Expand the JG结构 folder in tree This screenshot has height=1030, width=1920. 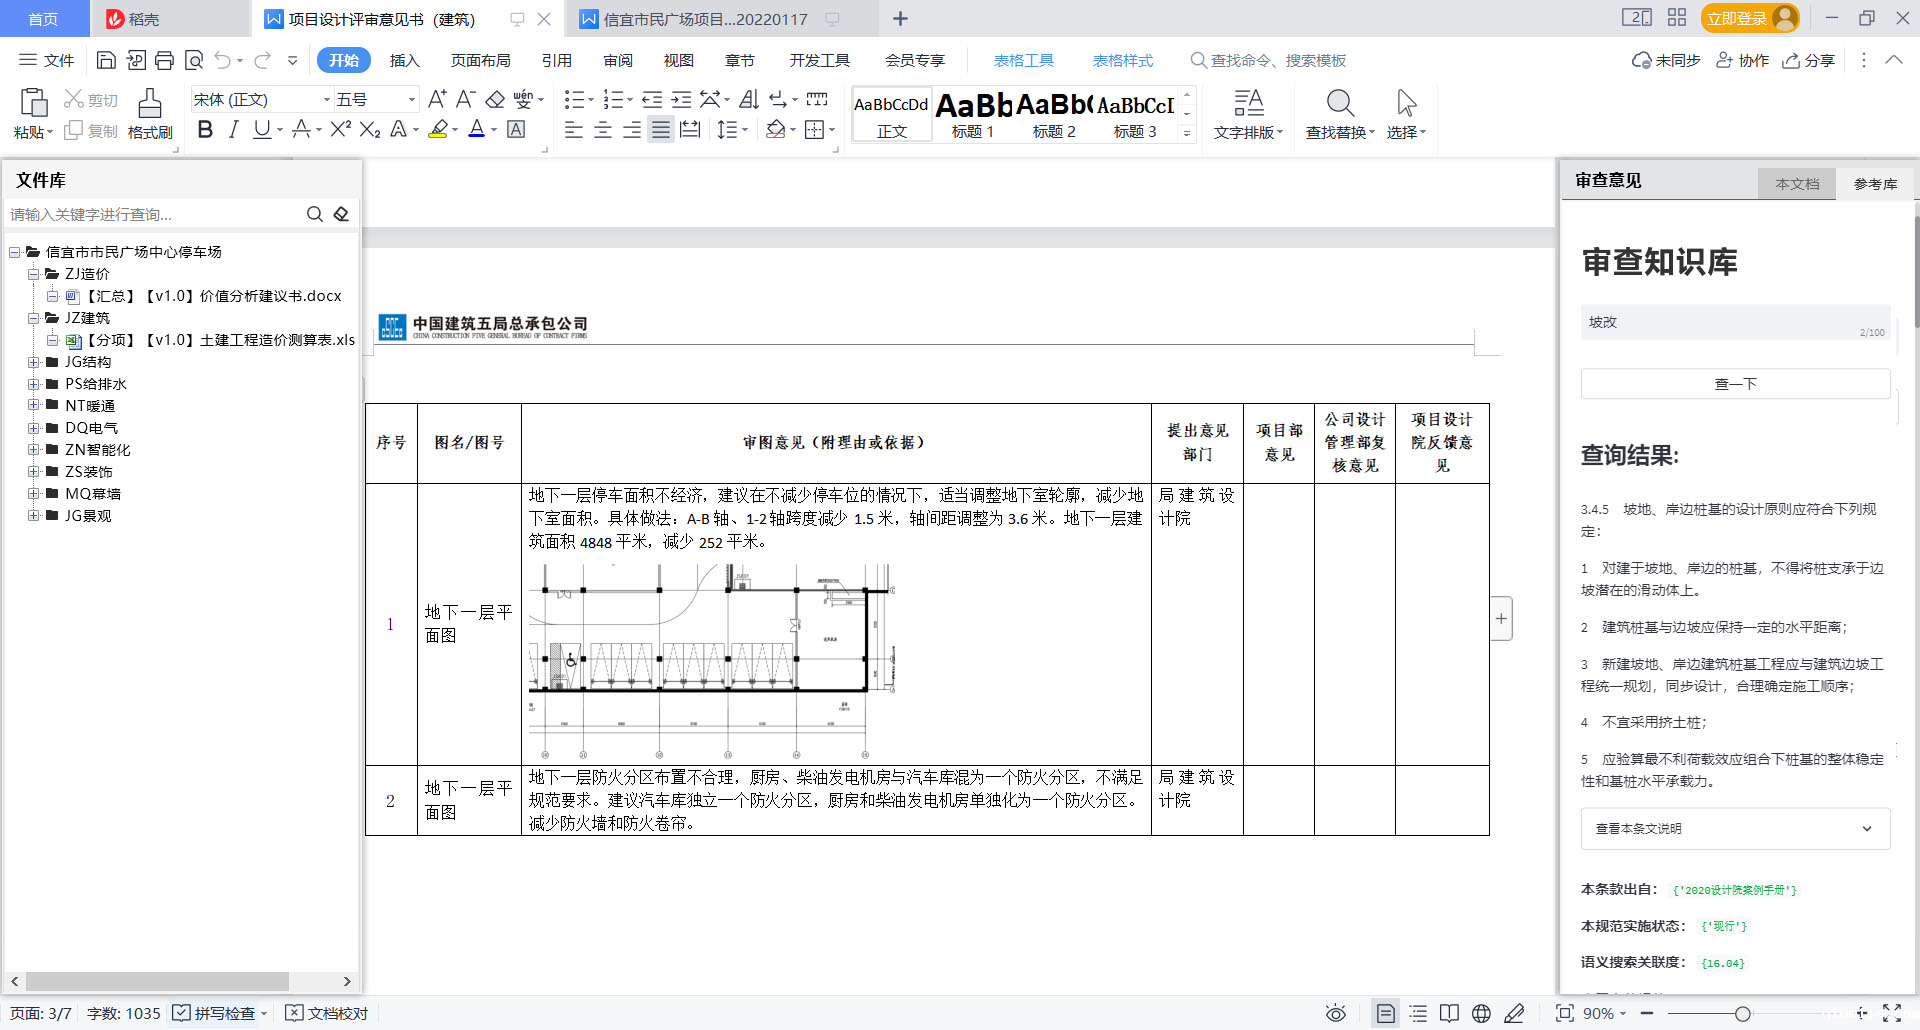click(x=33, y=362)
